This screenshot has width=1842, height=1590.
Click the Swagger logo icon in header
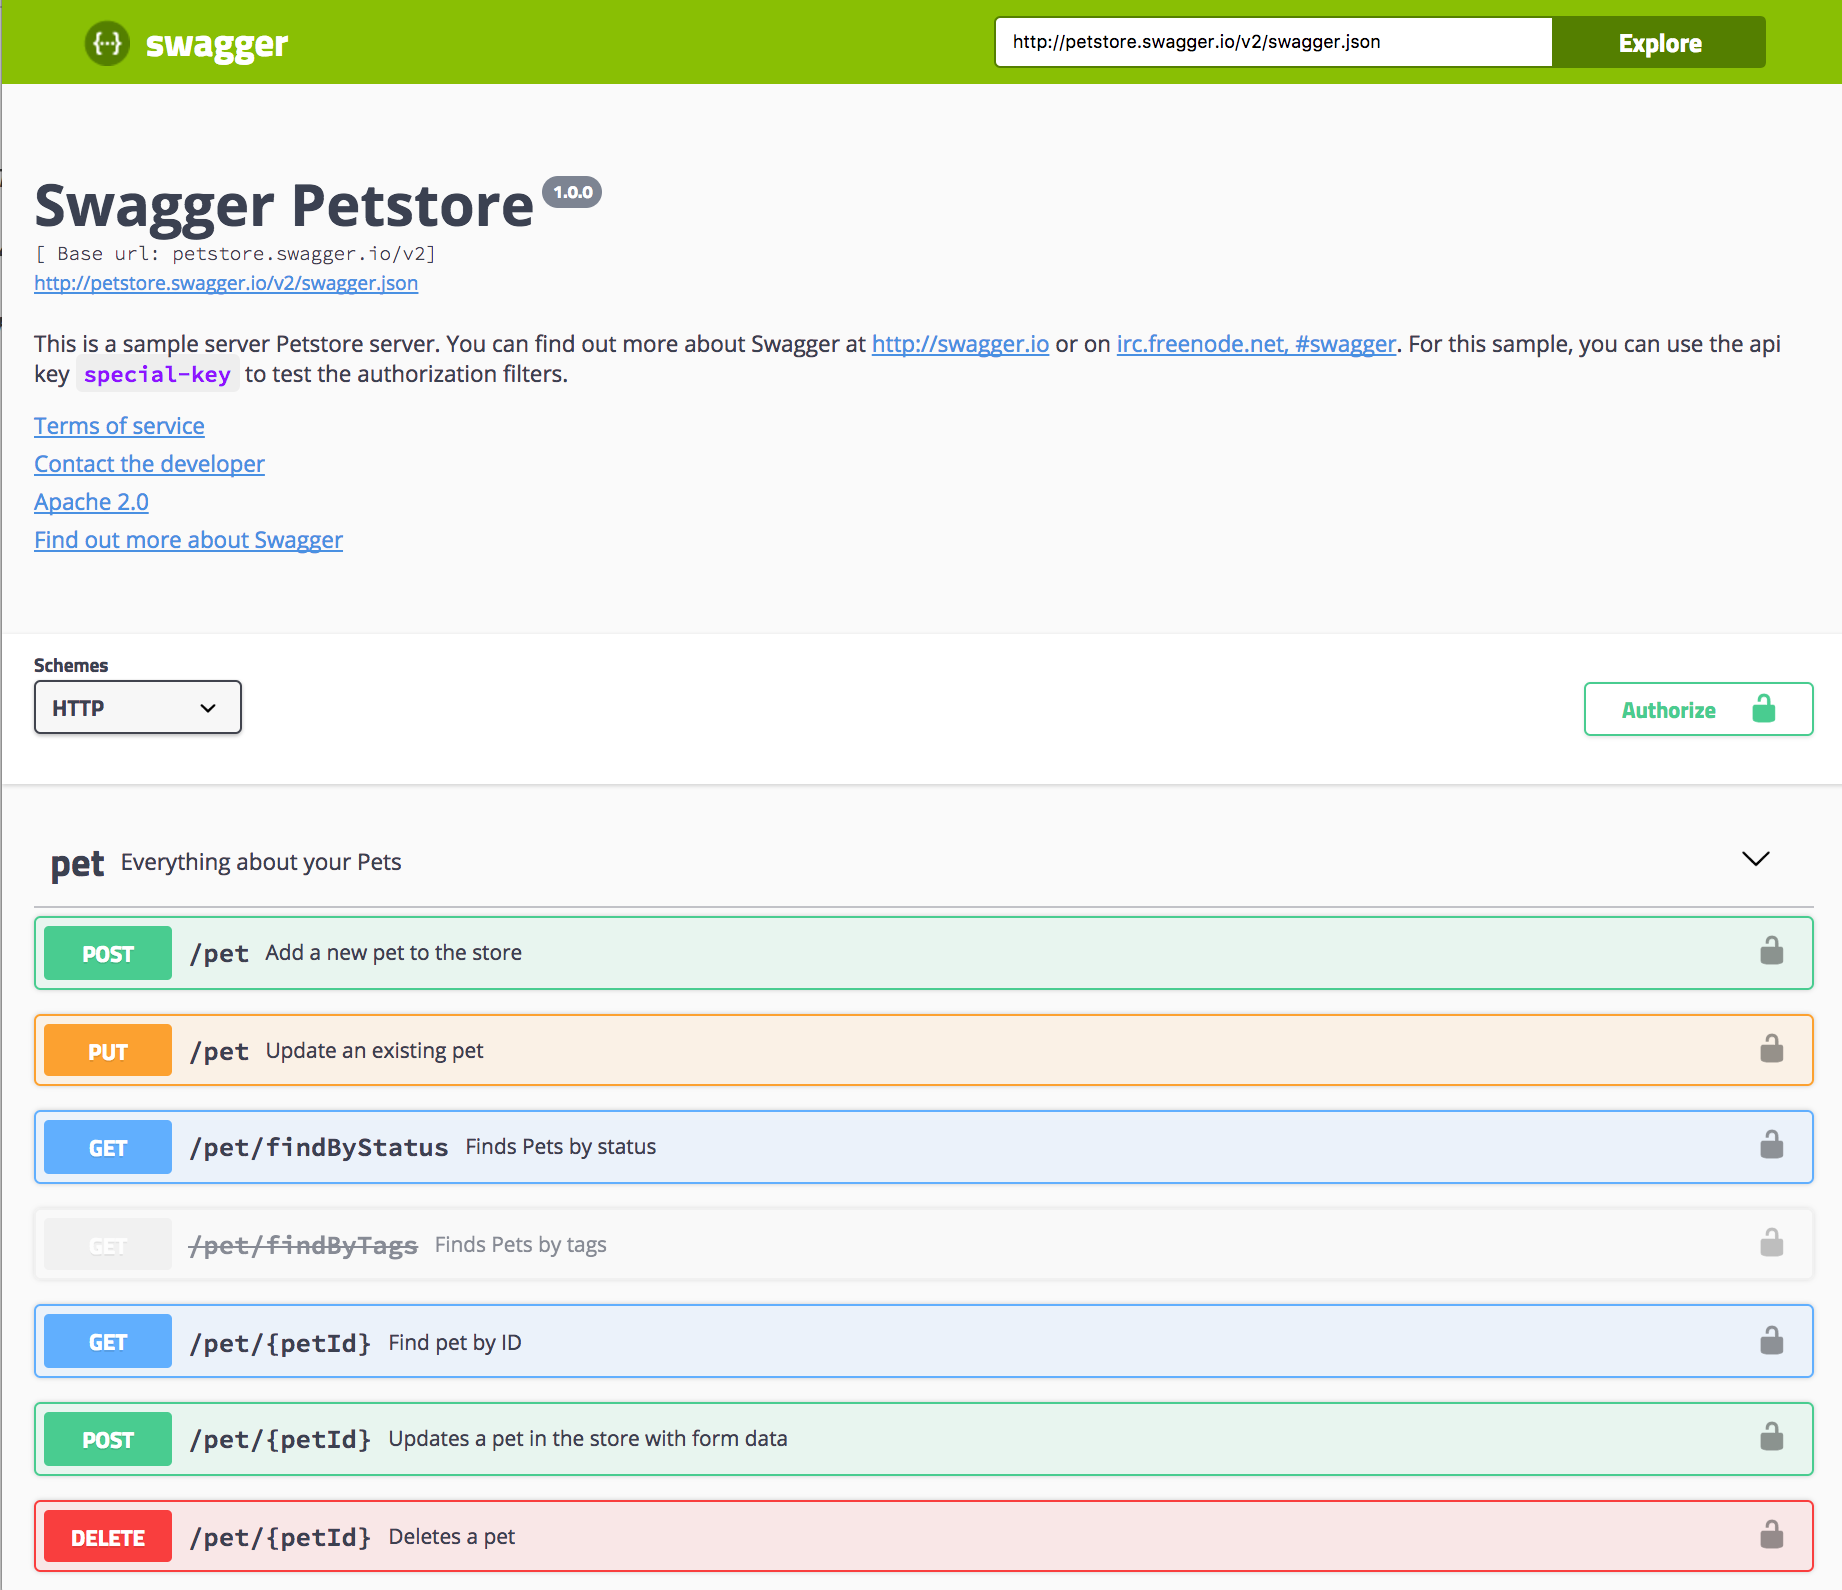(x=107, y=43)
